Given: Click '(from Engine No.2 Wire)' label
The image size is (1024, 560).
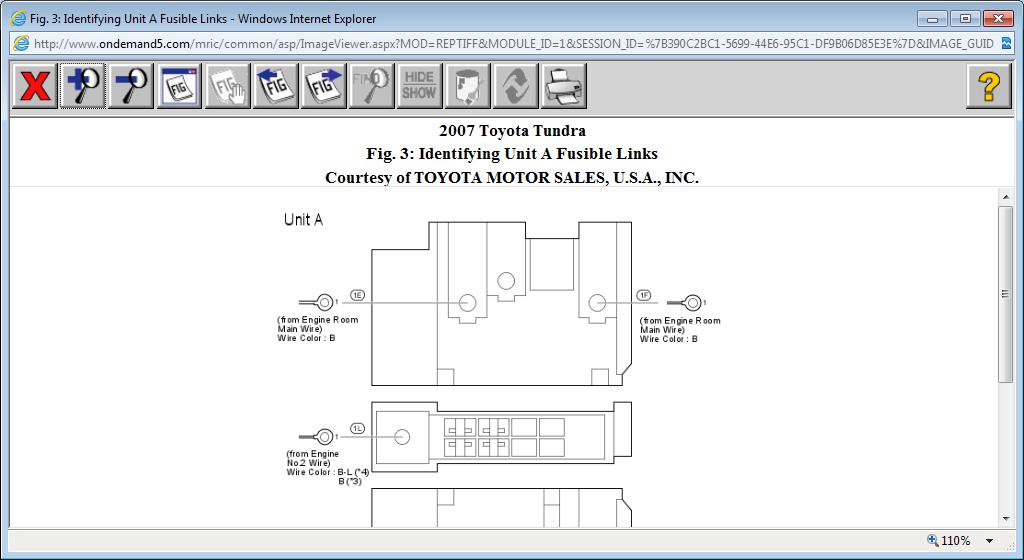Looking at the screenshot, I should coord(313,459).
